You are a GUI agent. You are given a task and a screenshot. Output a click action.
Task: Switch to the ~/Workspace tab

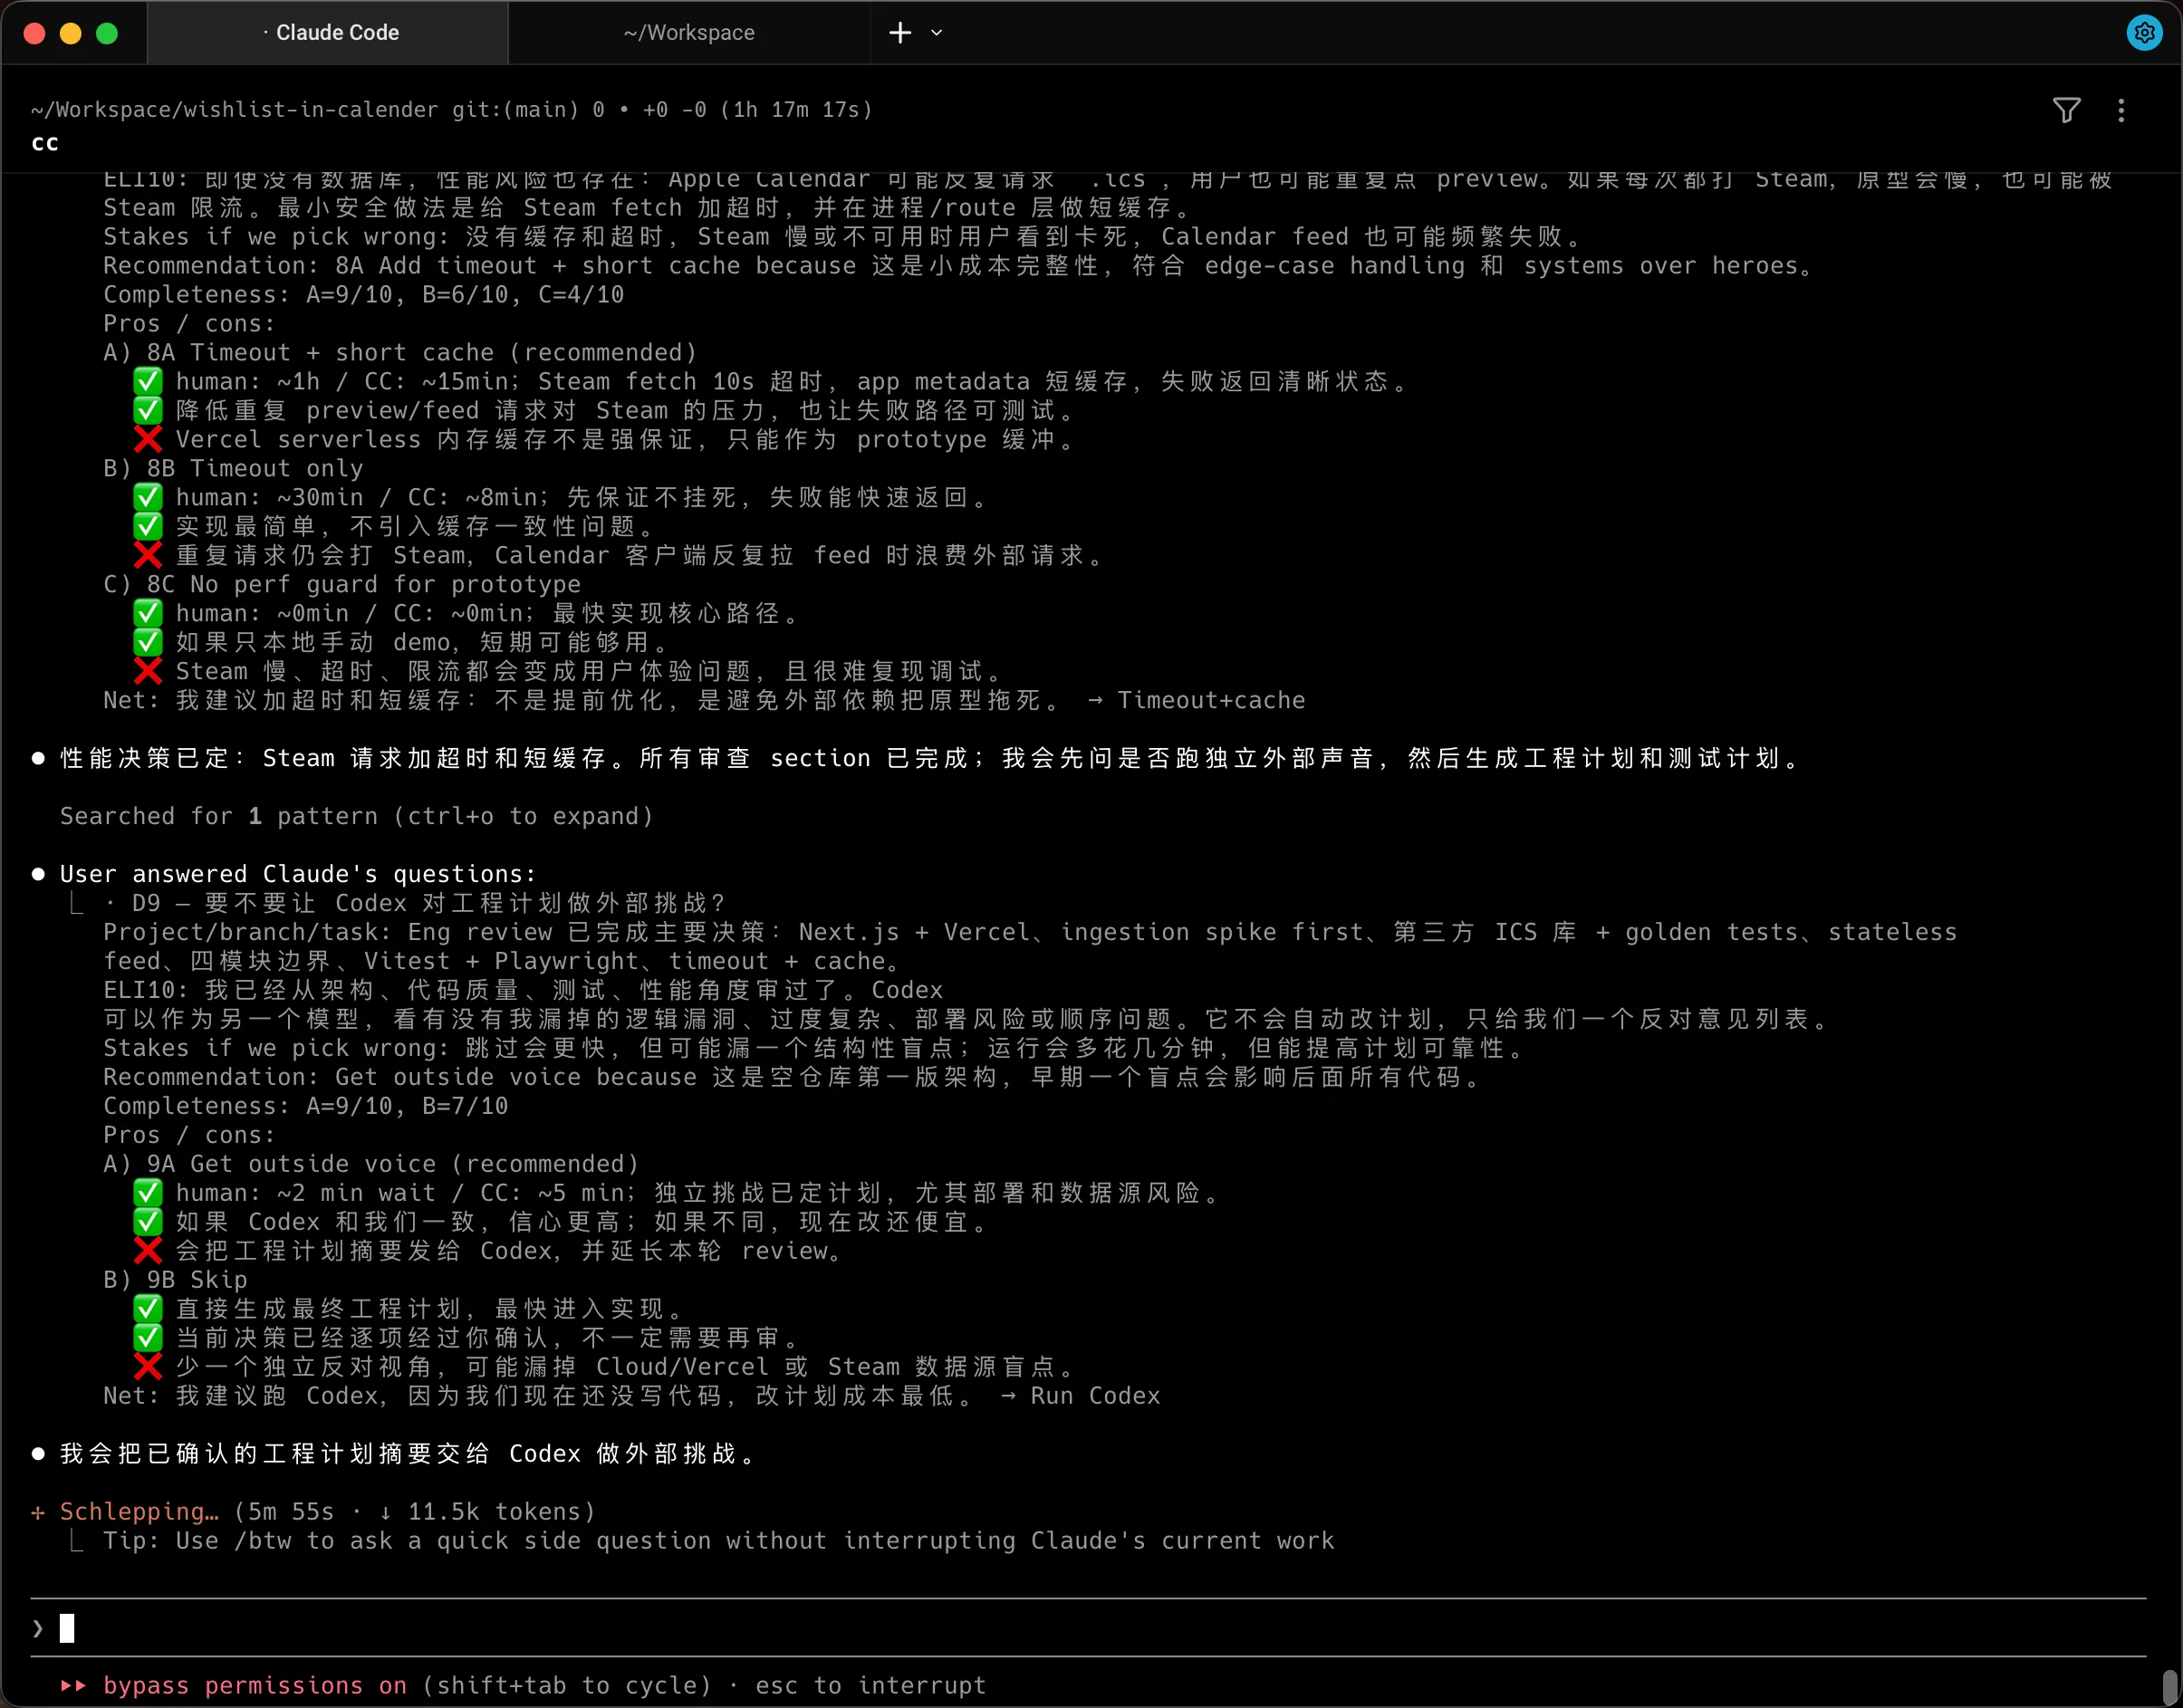tap(689, 33)
